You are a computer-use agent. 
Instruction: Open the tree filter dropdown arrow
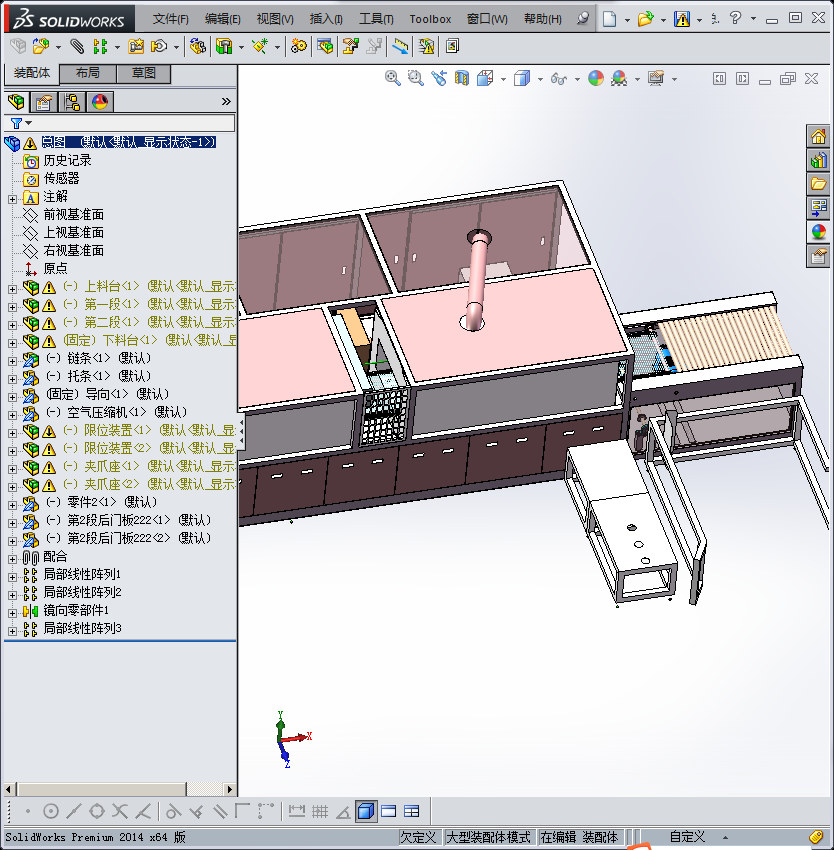29,123
